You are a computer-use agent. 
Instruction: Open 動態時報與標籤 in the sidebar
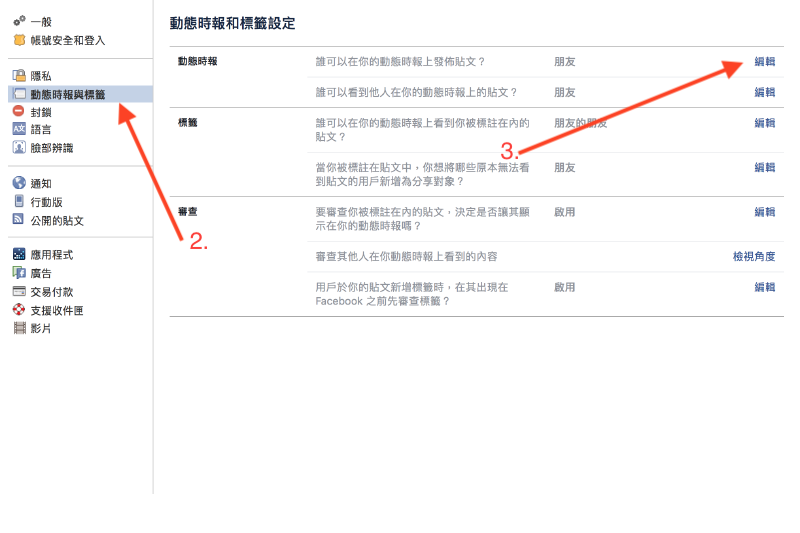68,94
